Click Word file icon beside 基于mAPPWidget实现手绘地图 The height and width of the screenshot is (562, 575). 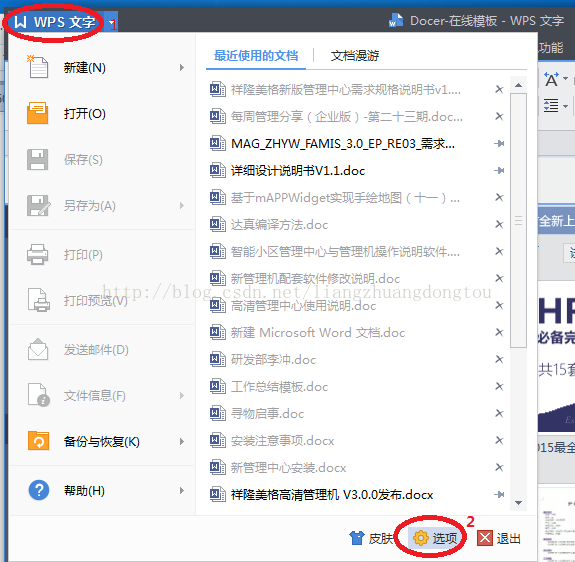click(217, 198)
